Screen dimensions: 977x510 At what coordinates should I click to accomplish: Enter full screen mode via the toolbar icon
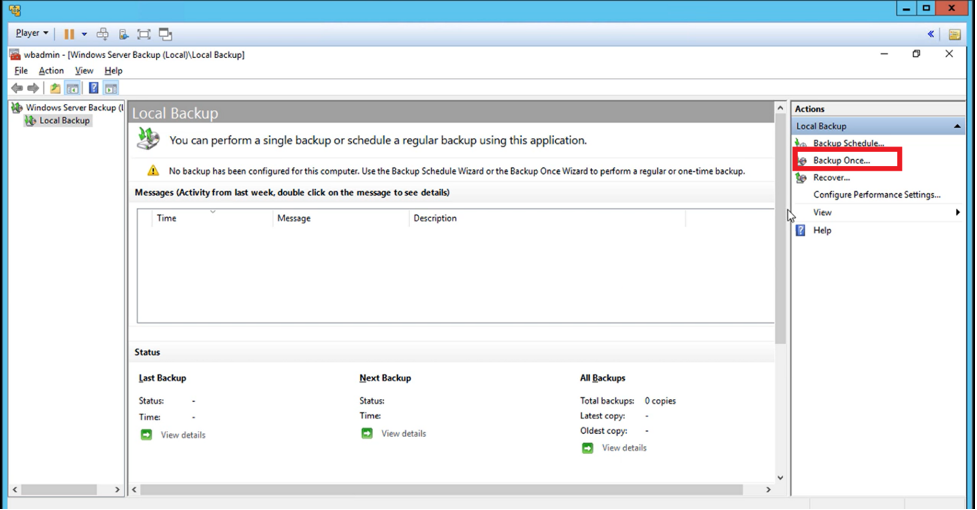144,33
